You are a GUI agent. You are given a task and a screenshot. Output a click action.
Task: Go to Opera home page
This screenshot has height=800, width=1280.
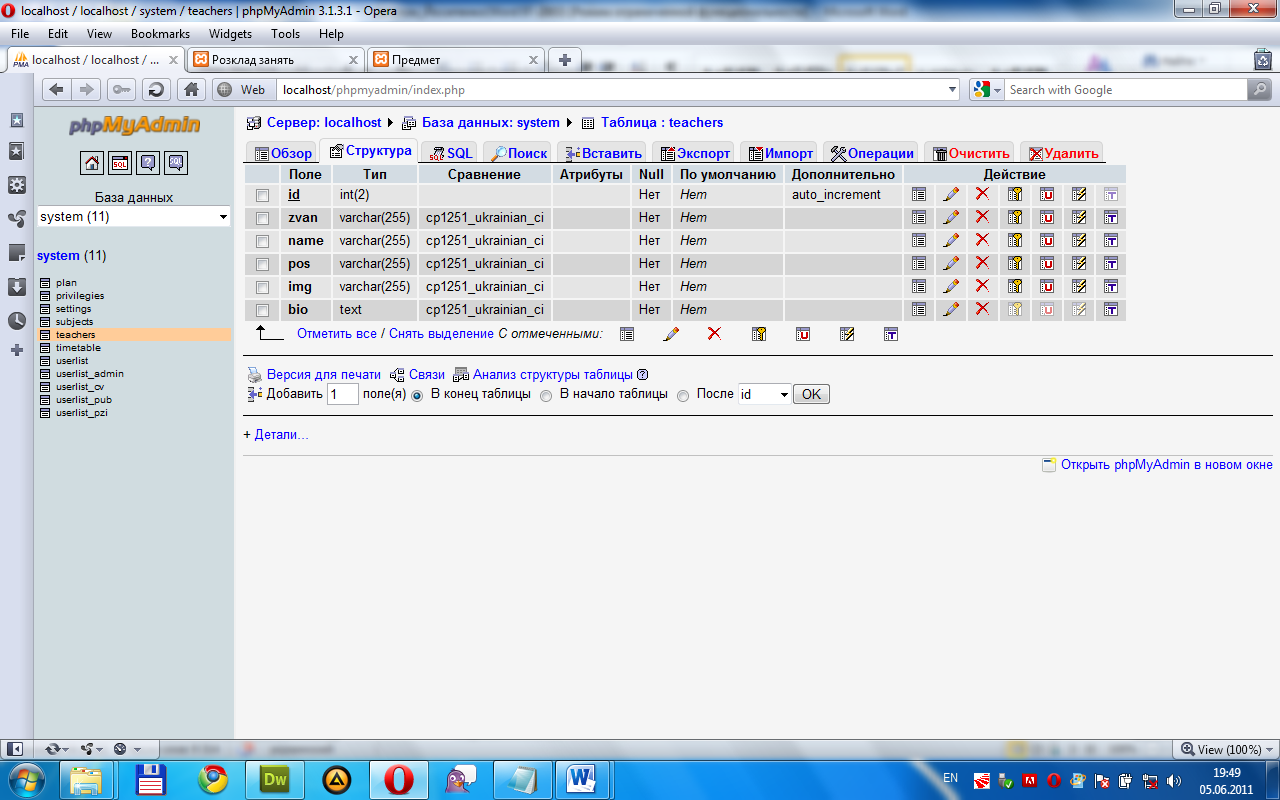tap(191, 90)
